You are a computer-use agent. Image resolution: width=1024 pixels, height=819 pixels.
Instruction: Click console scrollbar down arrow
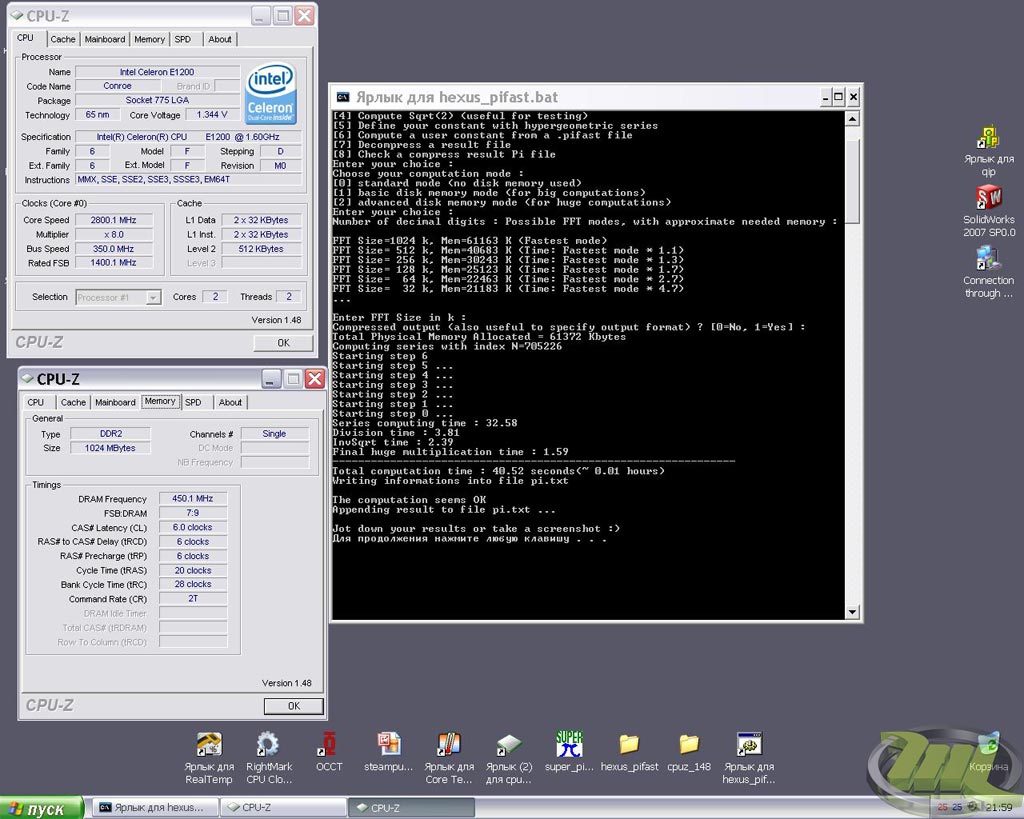pyautogui.click(x=852, y=612)
